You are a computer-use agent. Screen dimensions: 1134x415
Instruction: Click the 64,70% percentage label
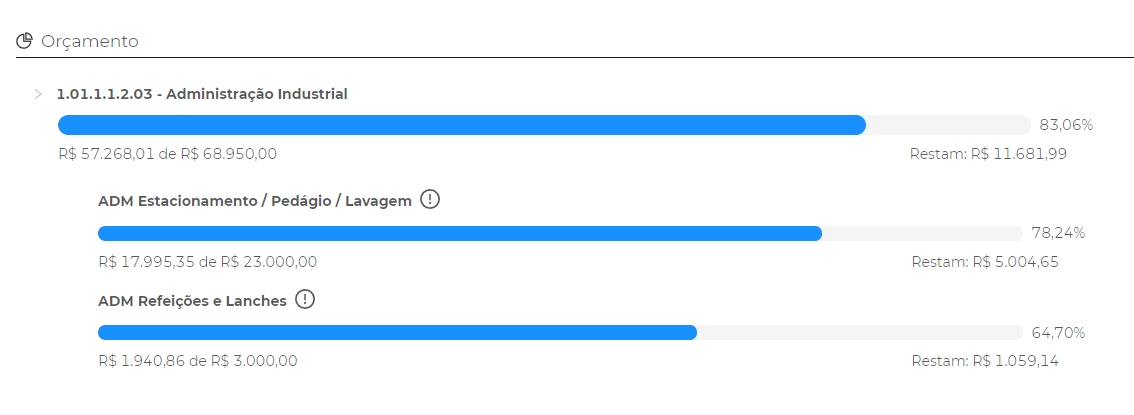click(1058, 333)
